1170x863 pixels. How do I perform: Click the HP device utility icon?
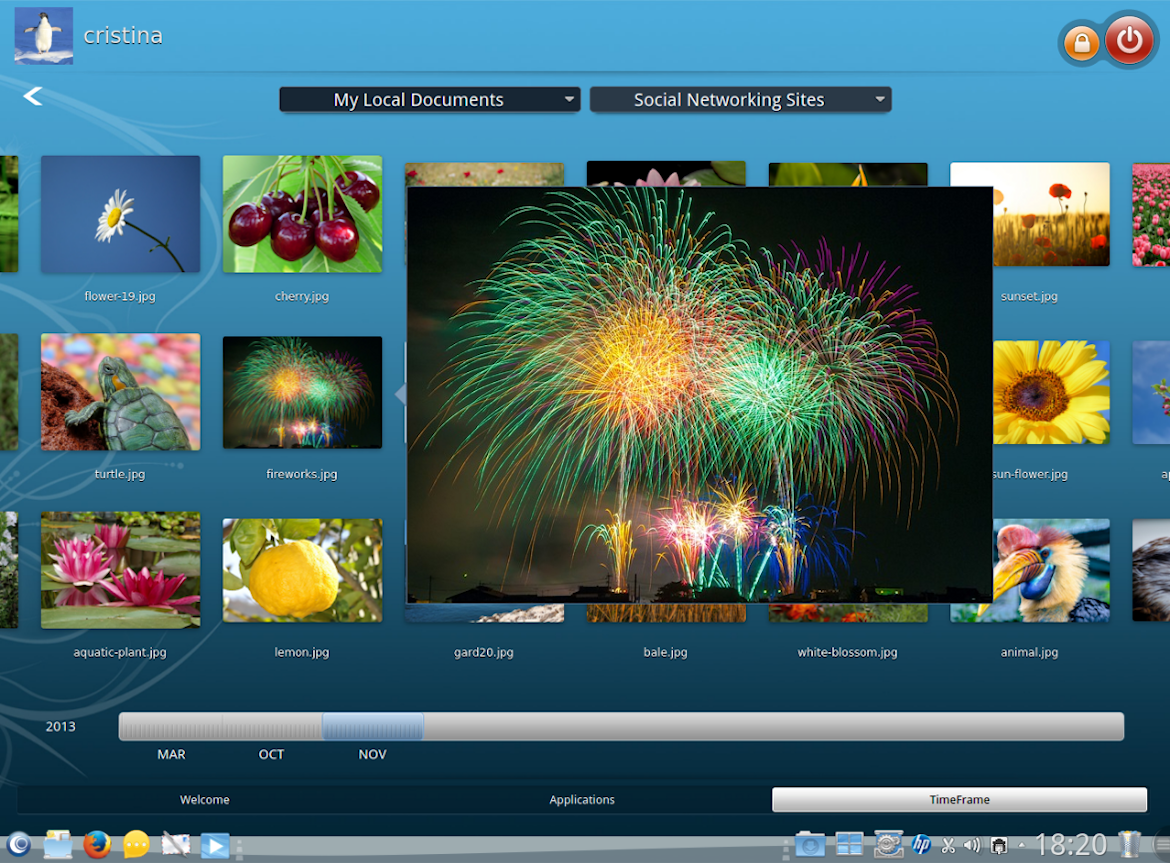921,845
